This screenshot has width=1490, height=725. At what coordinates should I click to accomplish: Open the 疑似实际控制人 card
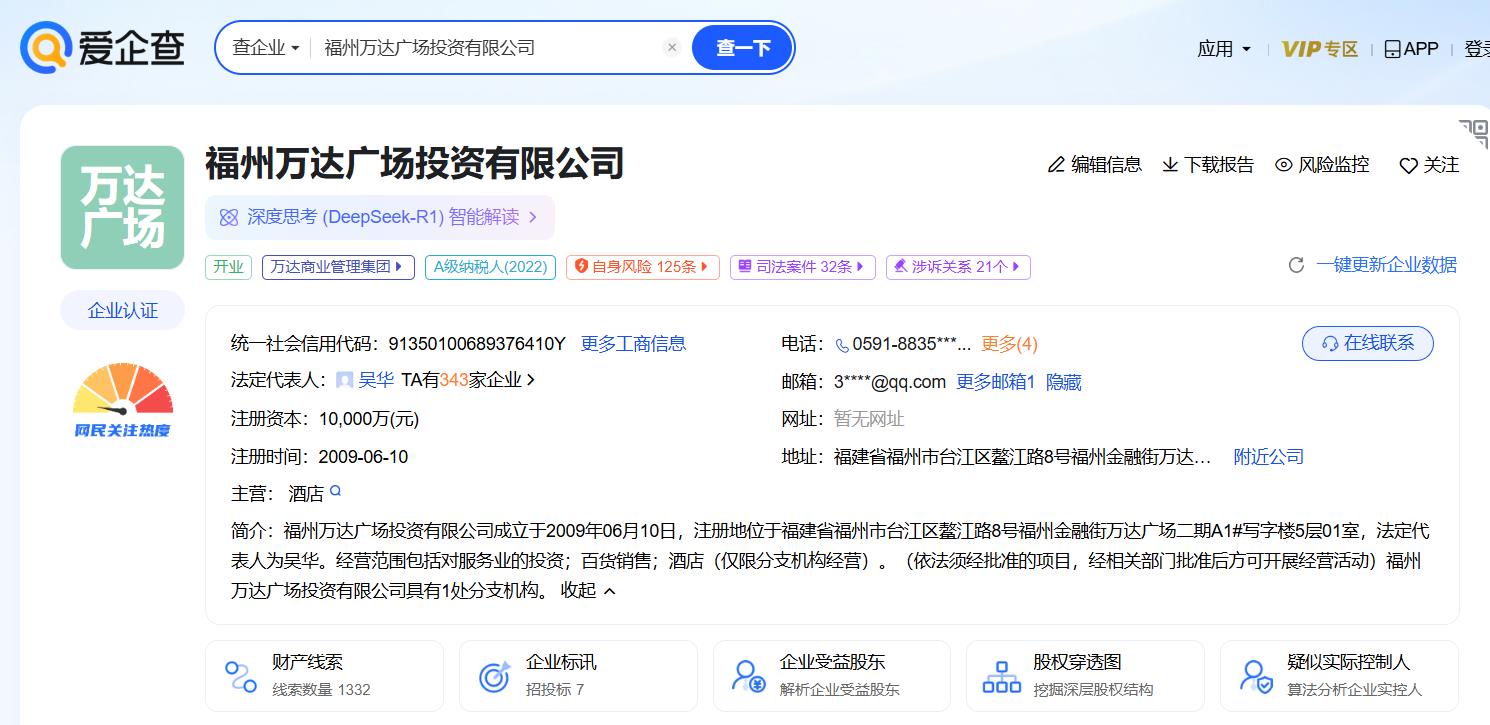[1339, 676]
